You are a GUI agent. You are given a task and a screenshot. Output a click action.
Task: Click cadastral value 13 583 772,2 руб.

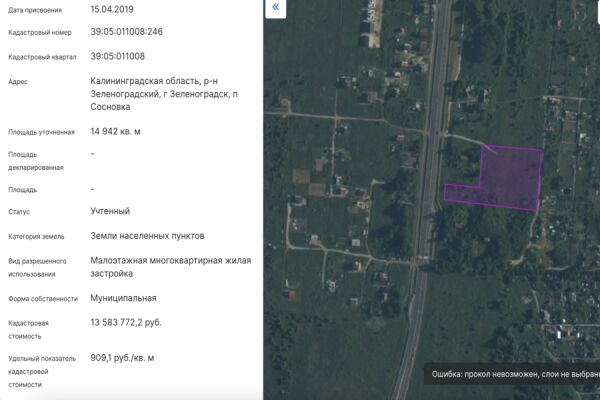(x=126, y=322)
